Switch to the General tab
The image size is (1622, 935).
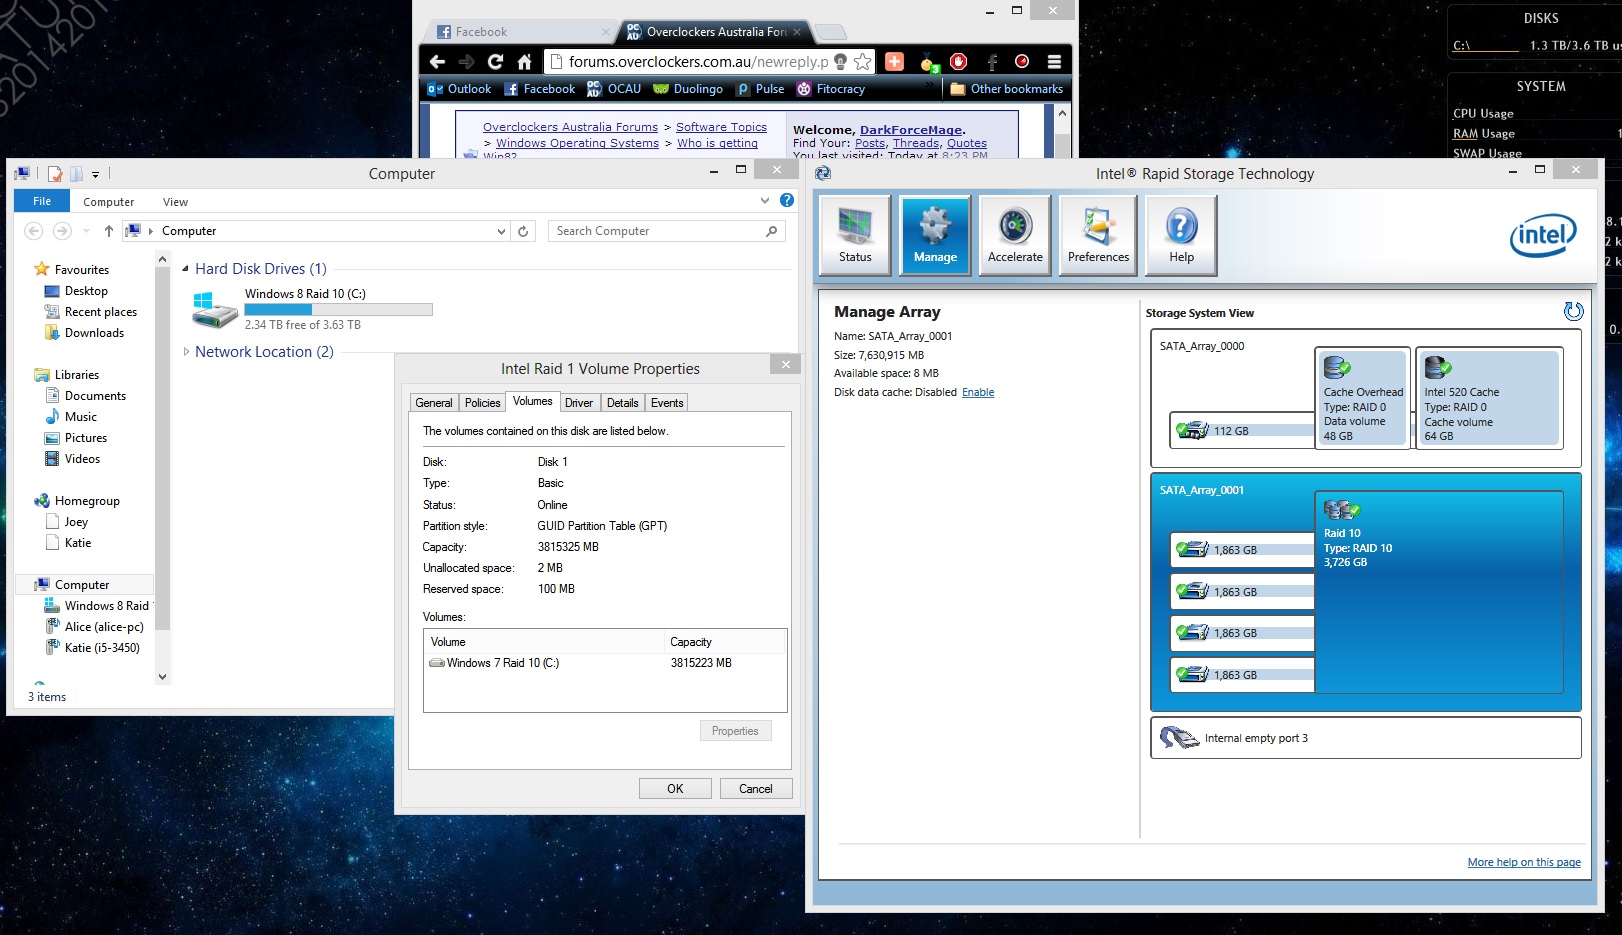point(434,403)
